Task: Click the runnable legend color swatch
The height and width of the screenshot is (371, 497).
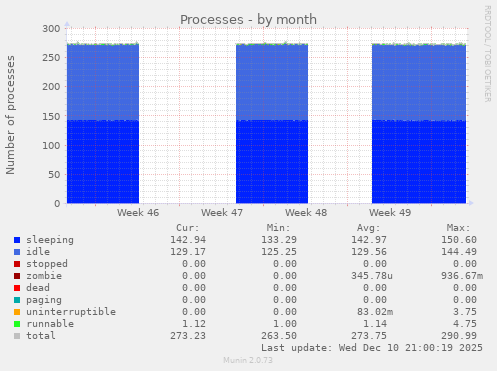Action: 17,324
